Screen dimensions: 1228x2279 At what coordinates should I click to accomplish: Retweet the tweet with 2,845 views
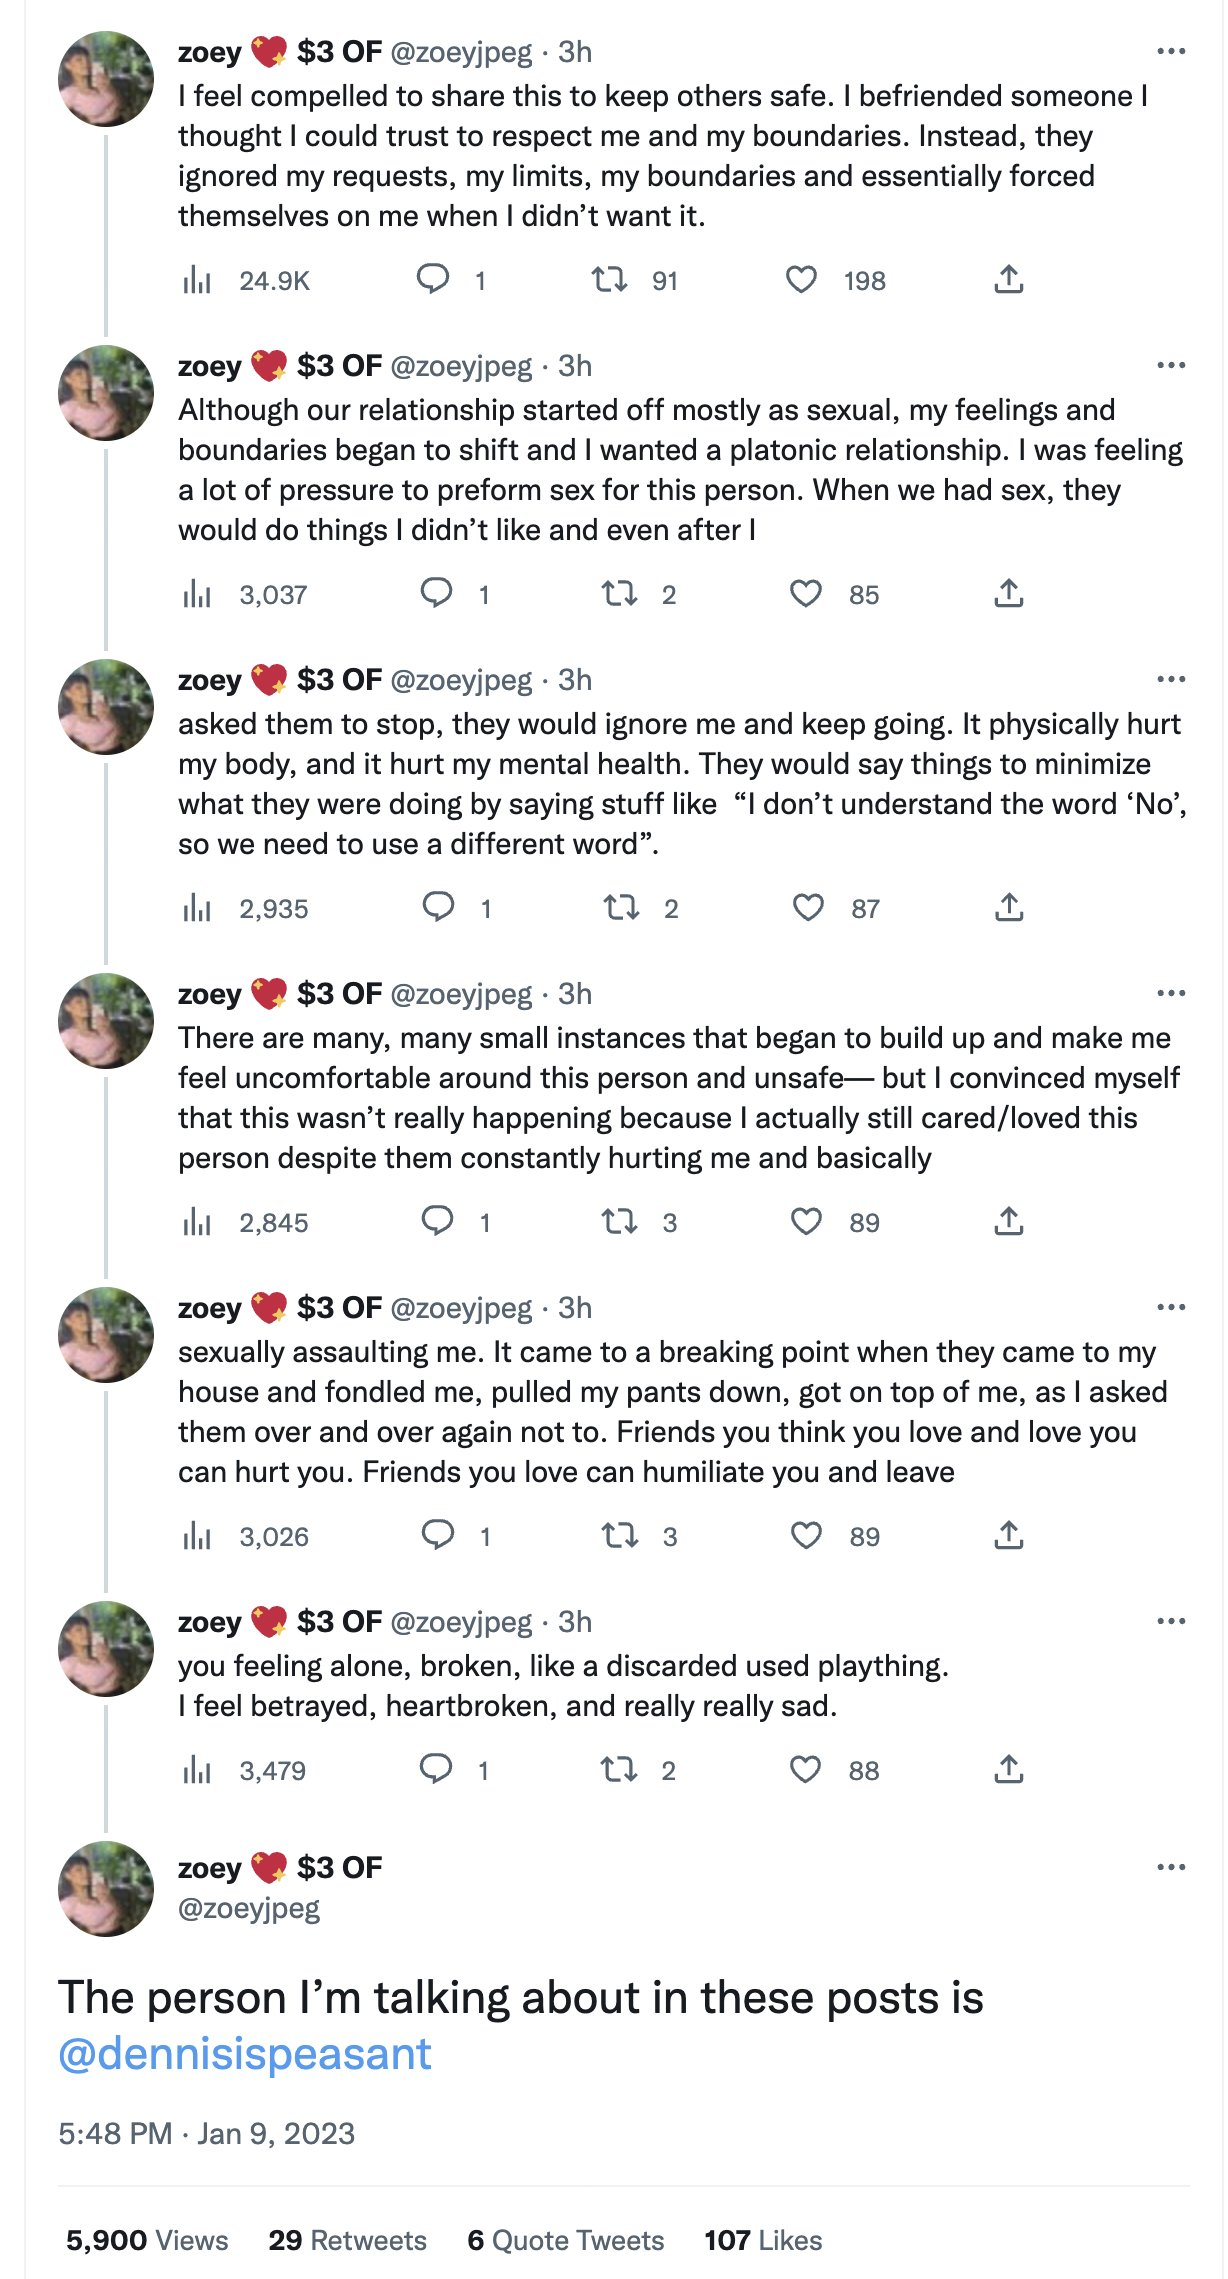619,1222
